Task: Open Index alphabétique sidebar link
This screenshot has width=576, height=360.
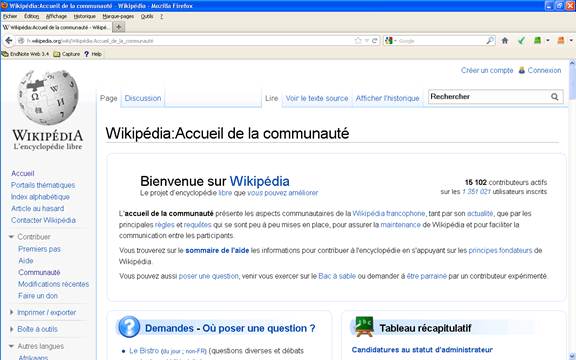Action: (x=40, y=197)
